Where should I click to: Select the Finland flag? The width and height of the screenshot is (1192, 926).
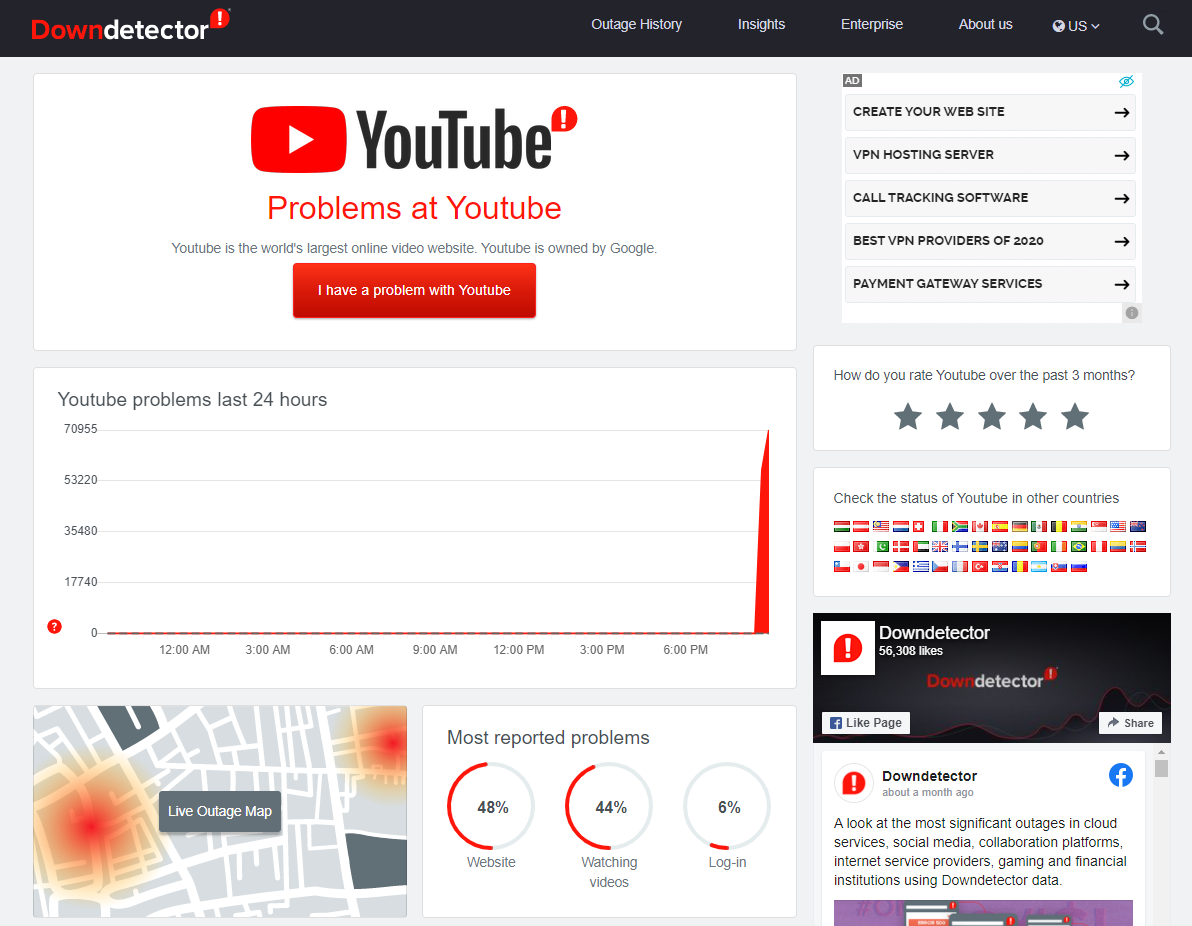click(960, 547)
